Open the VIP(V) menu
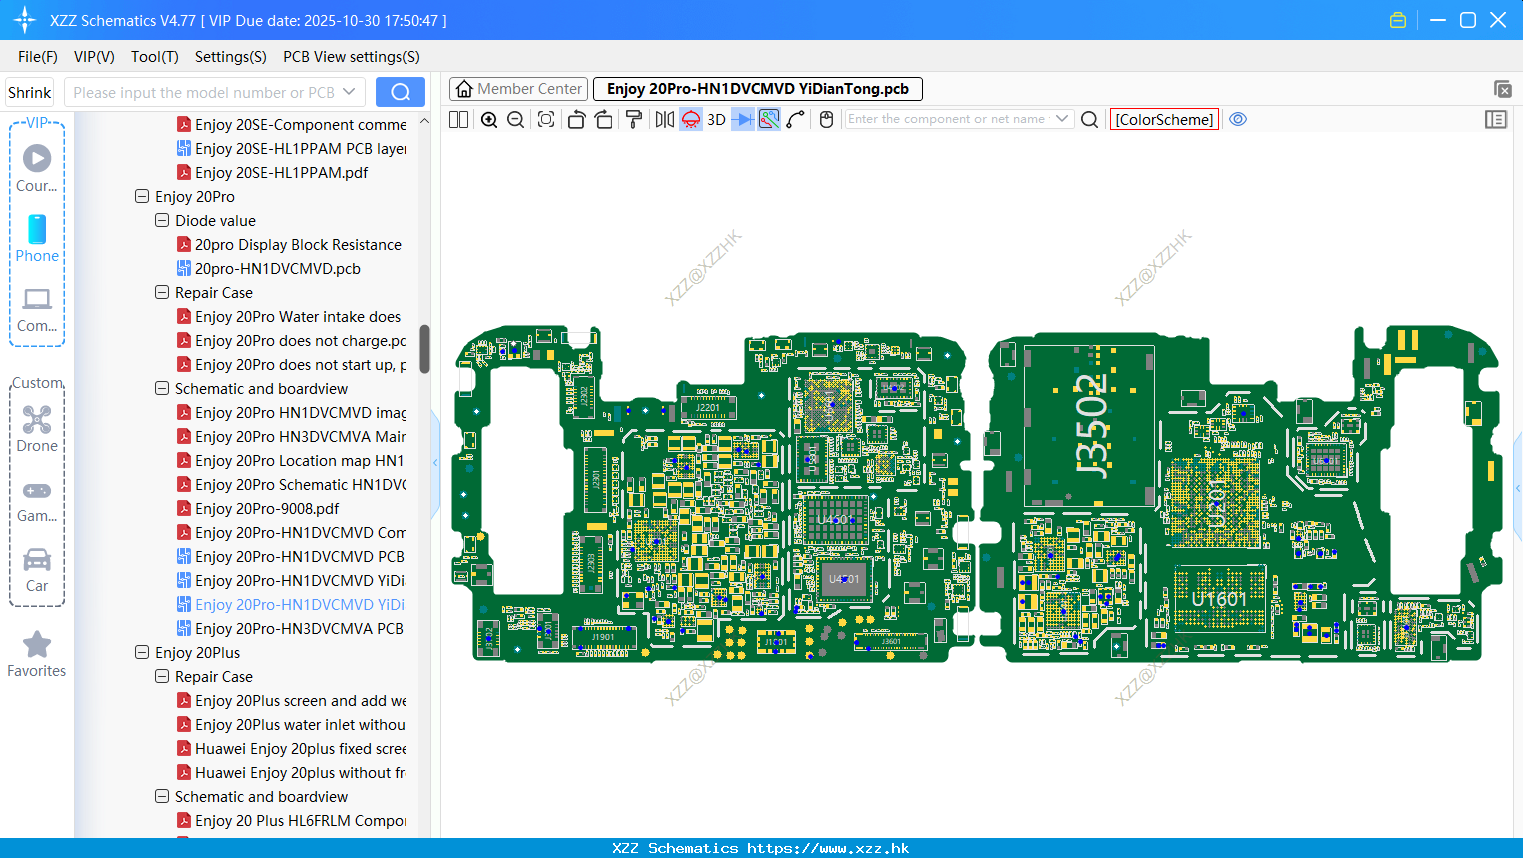 pos(94,57)
